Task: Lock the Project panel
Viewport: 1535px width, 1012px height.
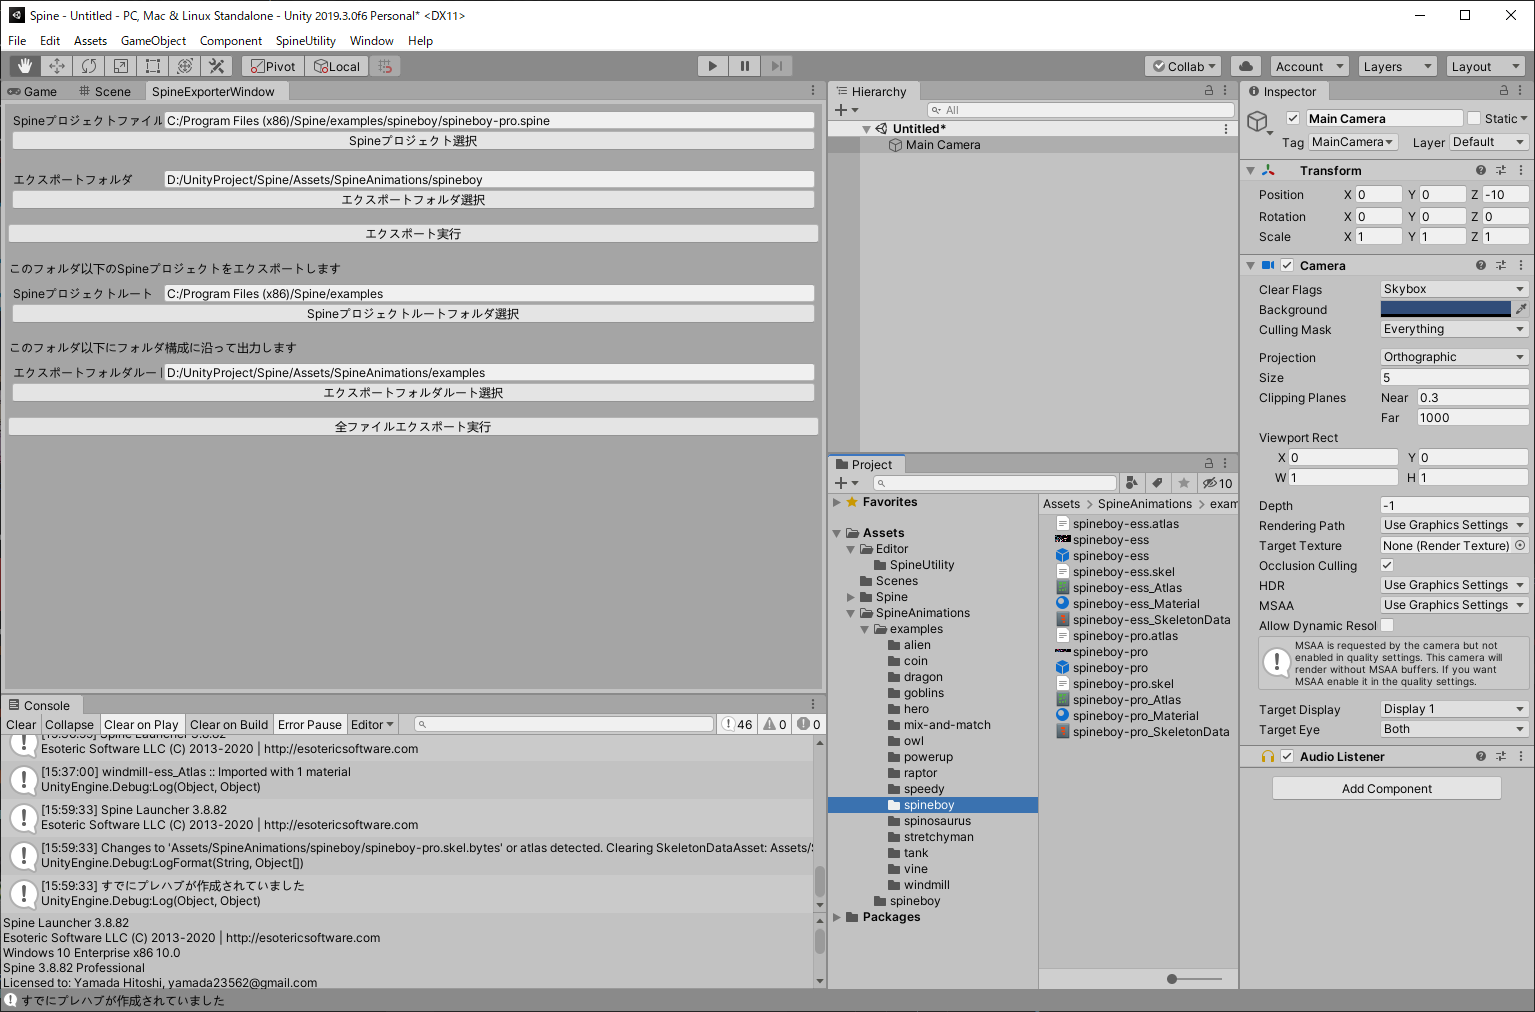Action: 1209,464
